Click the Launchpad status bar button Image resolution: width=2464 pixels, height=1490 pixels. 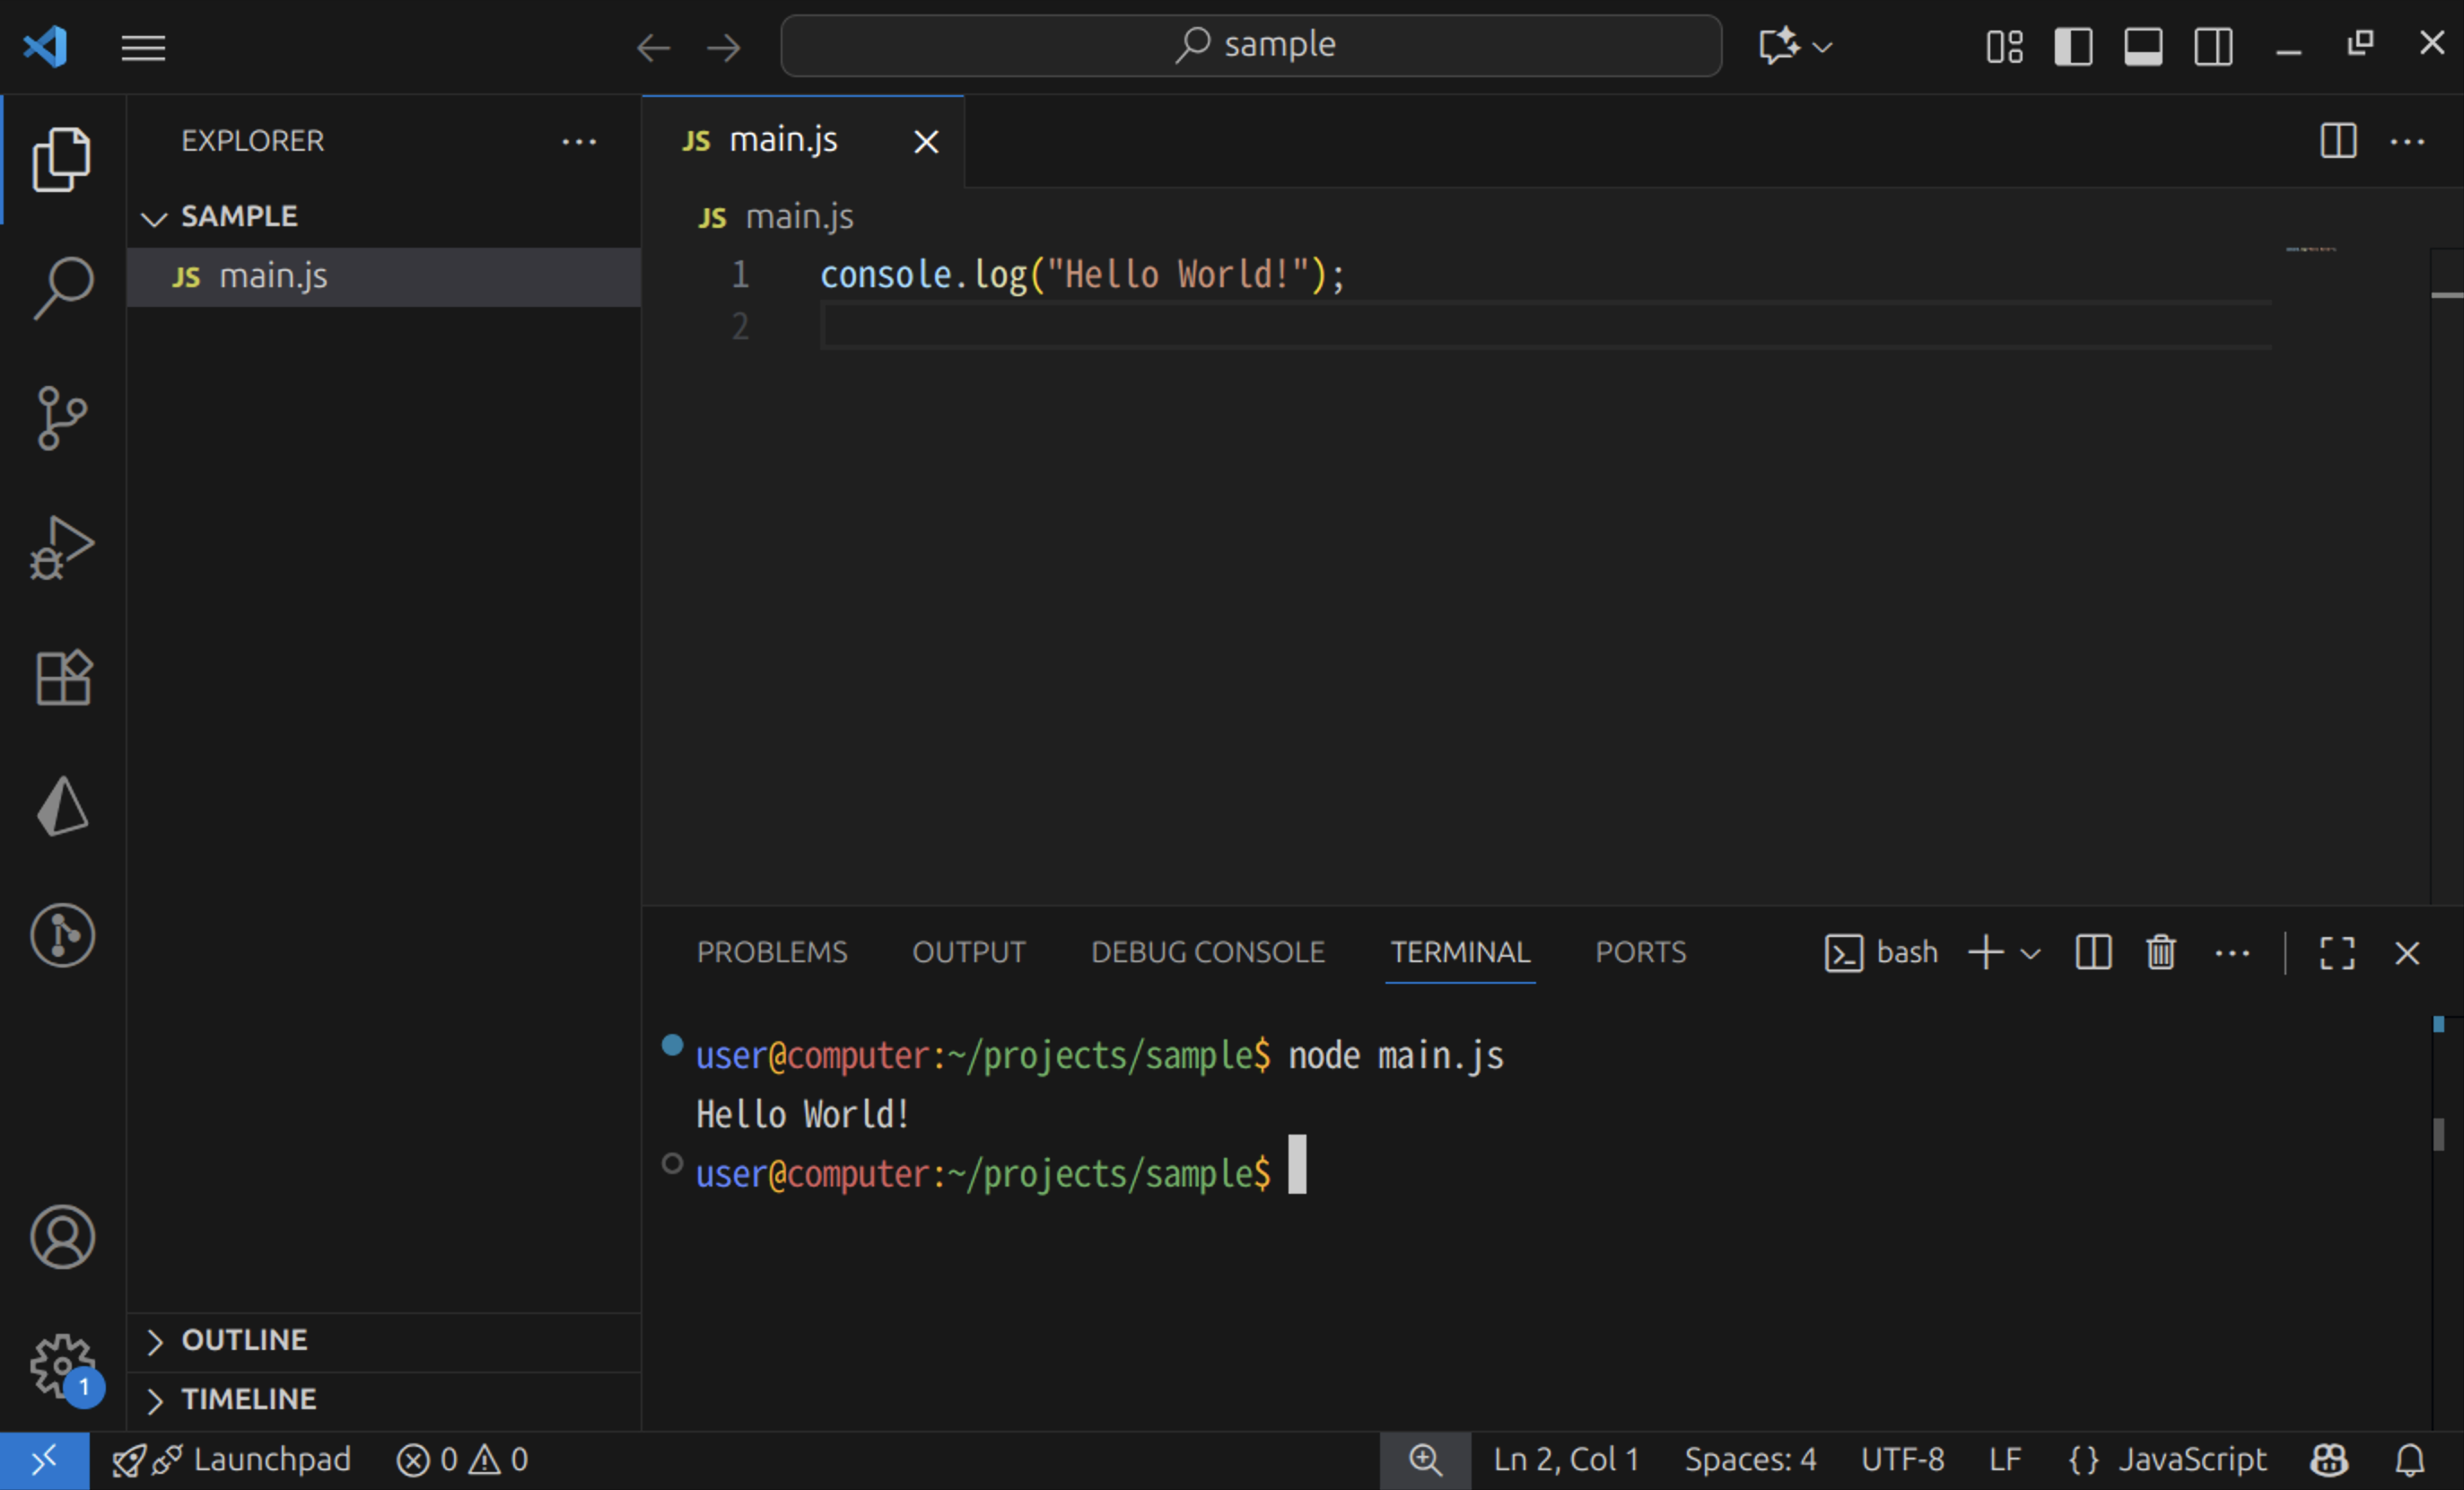231,1460
